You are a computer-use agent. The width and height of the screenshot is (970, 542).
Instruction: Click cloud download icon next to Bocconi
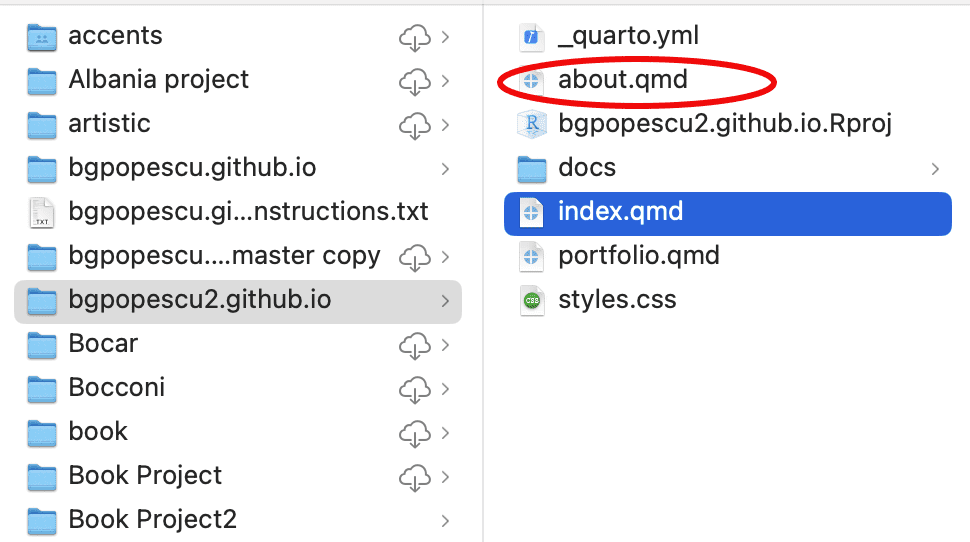414,388
